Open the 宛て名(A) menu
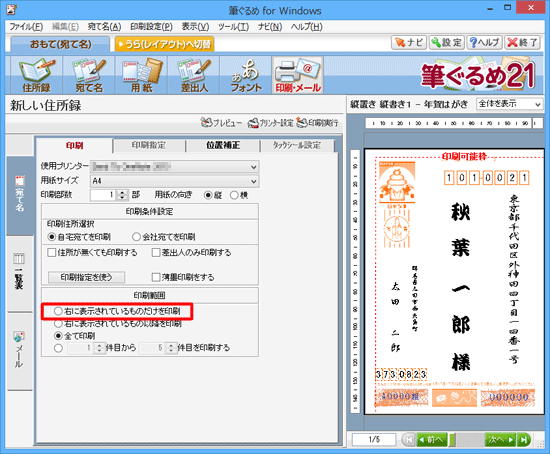Viewport: 550px width, 454px height. (x=104, y=27)
